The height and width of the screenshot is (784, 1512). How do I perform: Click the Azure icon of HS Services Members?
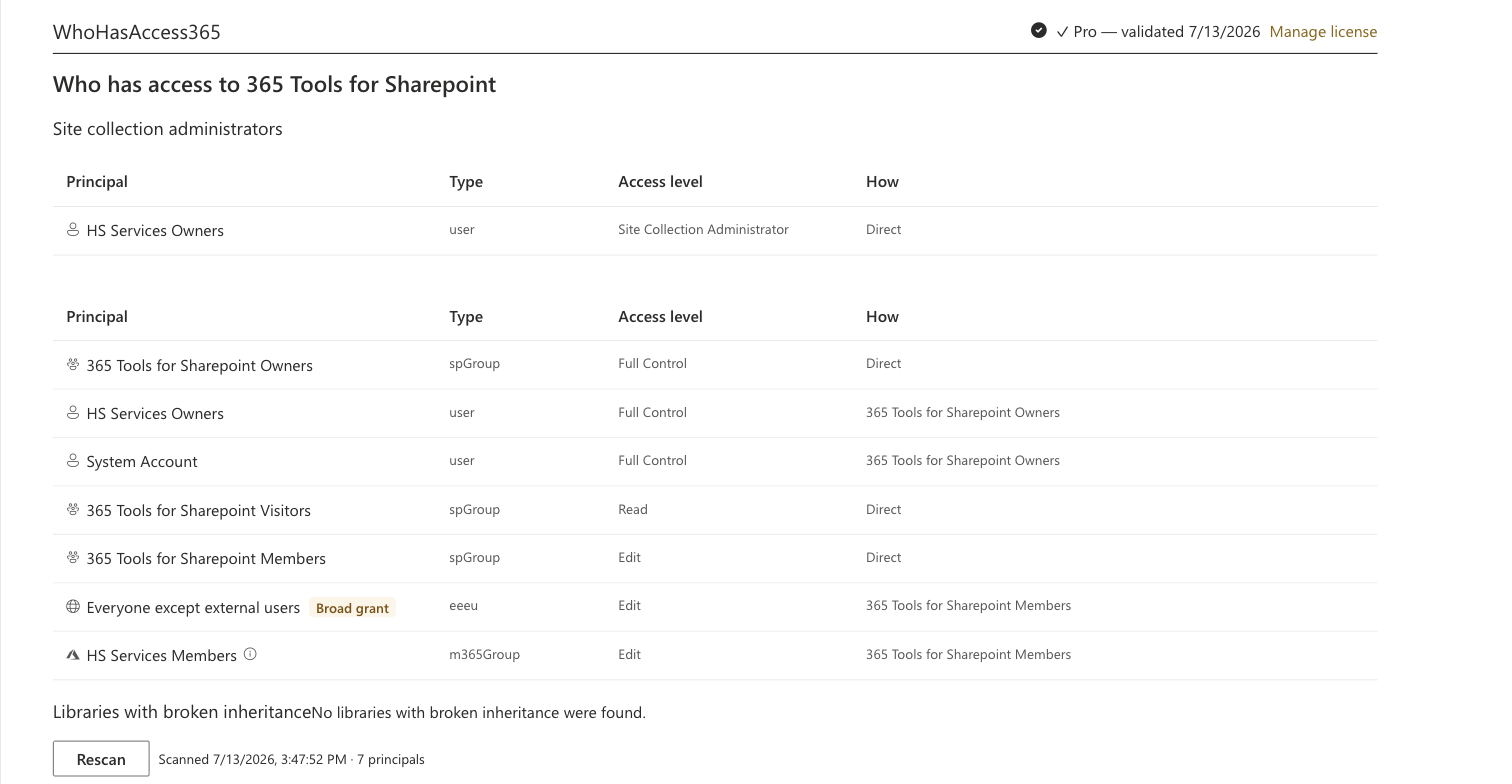pos(73,655)
